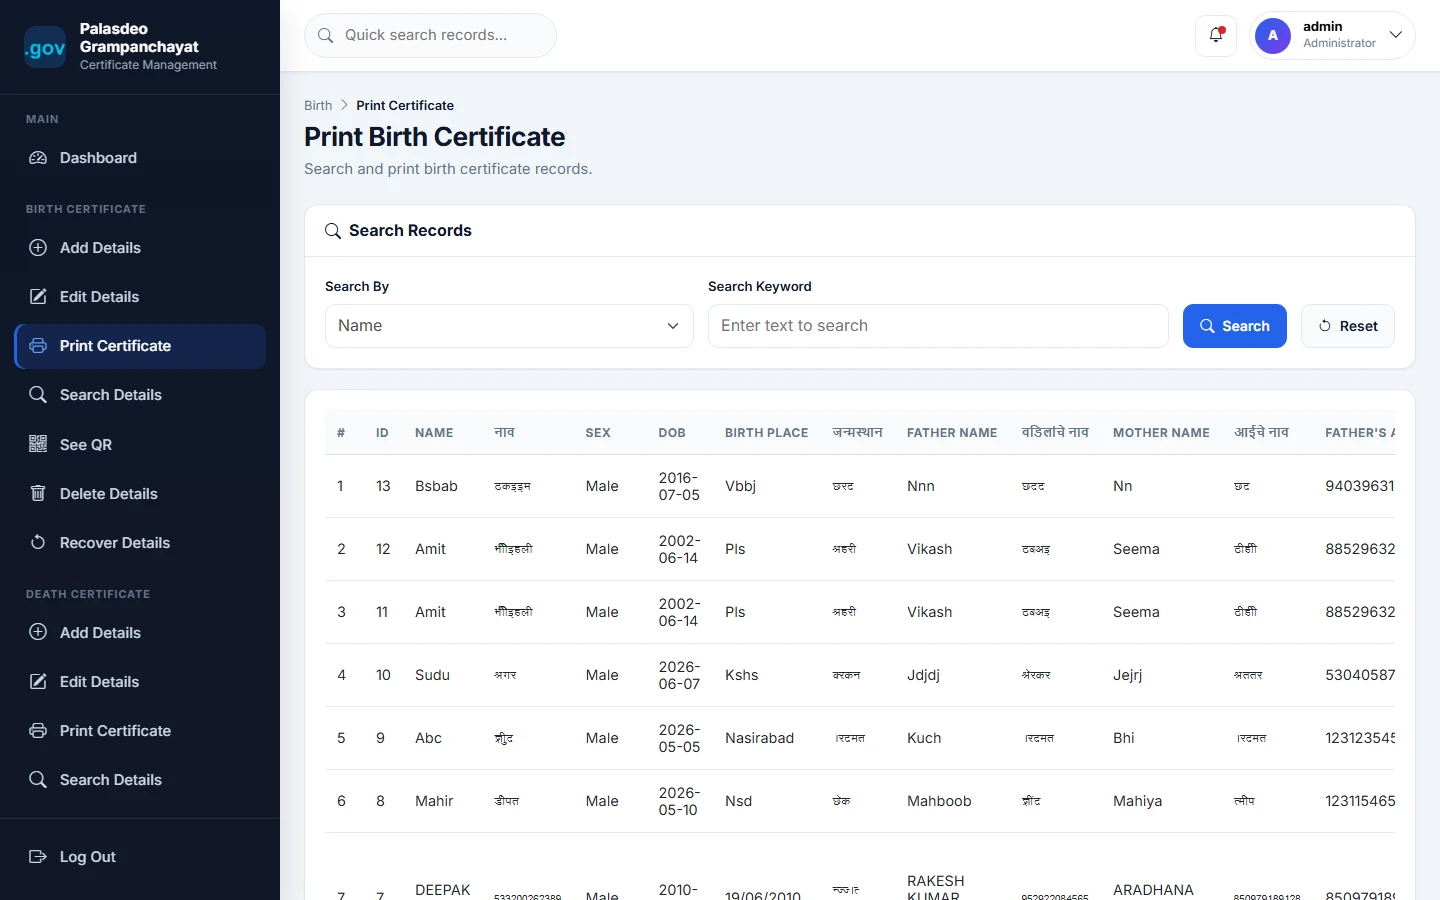1440x900 pixels.
Task: Click the birth place Vbbj
Action: click(740, 486)
